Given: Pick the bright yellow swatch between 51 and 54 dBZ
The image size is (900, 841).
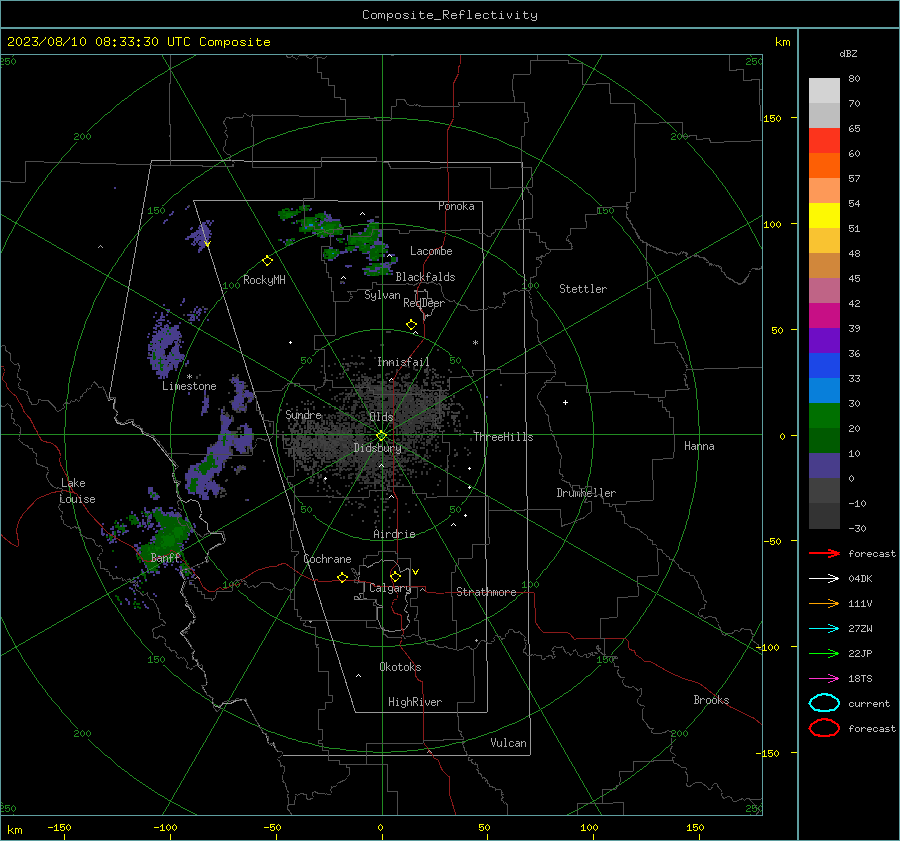Looking at the screenshot, I should pyautogui.click(x=824, y=215).
